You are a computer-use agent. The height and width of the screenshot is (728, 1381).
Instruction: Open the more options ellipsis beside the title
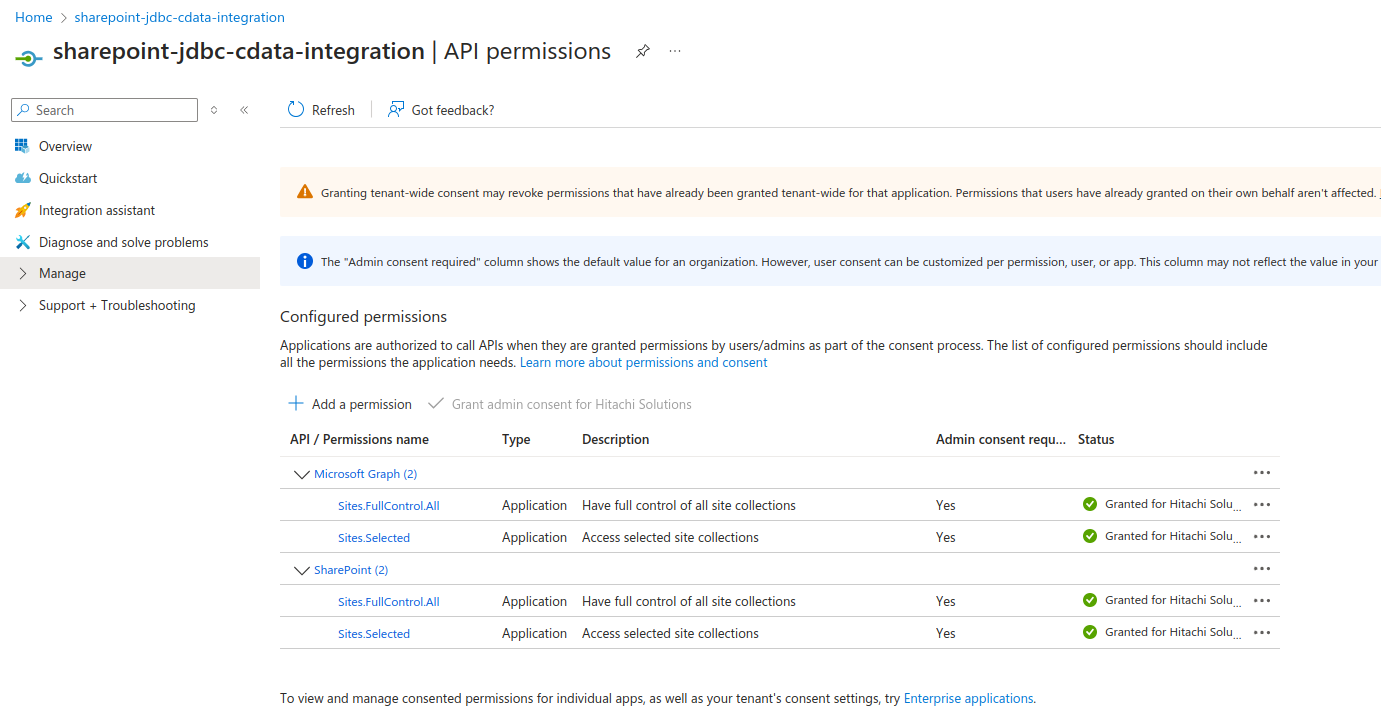point(675,51)
